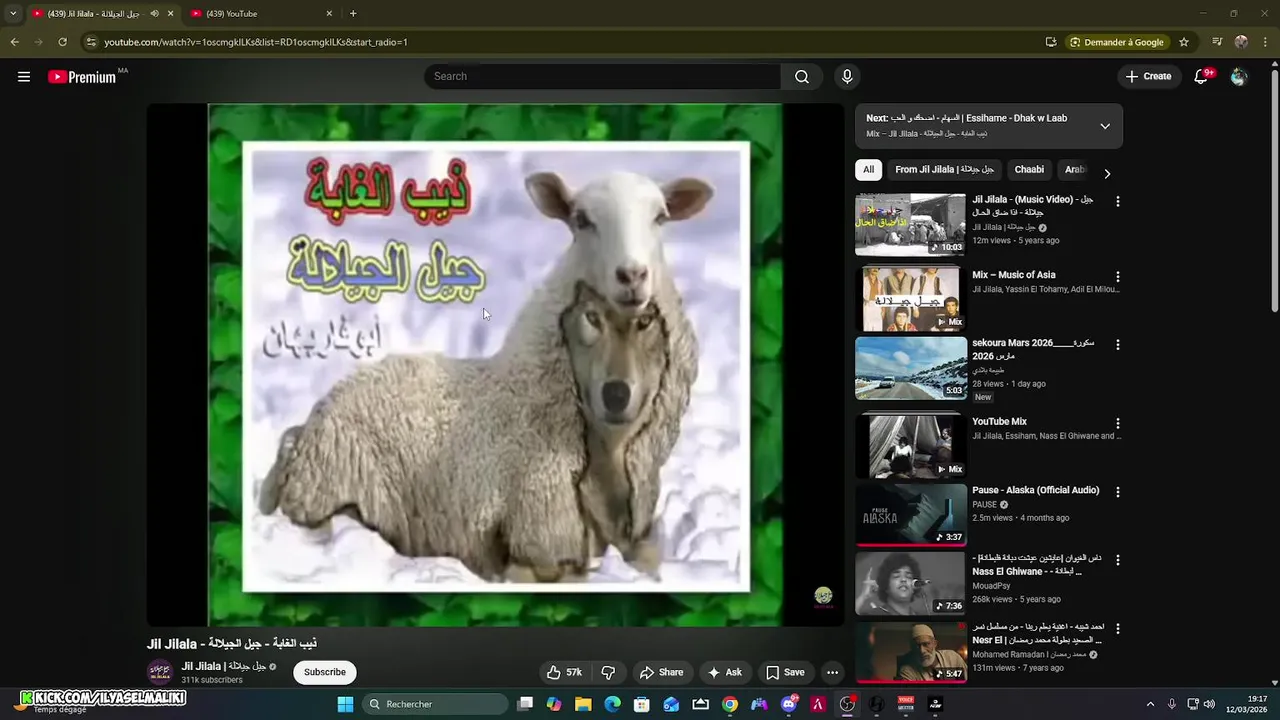Show more filter chips arrow

tap(1107, 173)
